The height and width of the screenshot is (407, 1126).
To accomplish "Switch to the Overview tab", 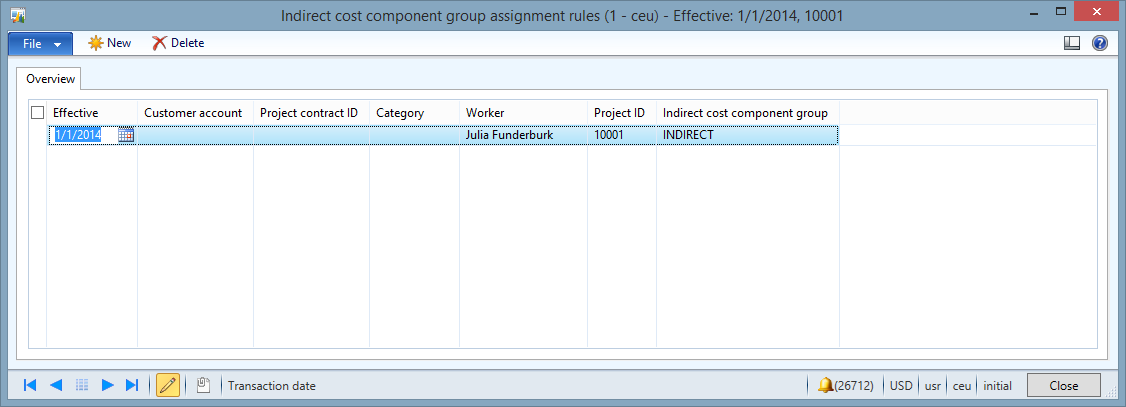I will tap(50, 78).
